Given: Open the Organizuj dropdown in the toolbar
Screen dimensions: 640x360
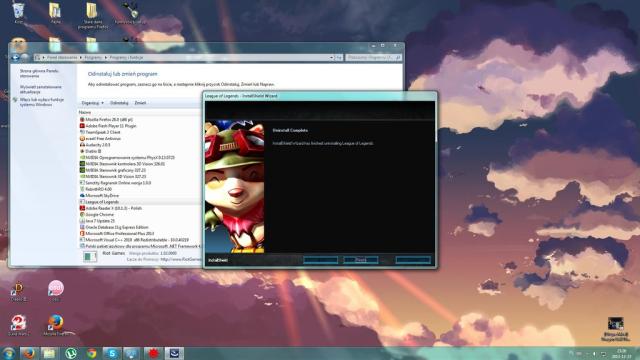Looking at the screenshot, I should [93, 103].
